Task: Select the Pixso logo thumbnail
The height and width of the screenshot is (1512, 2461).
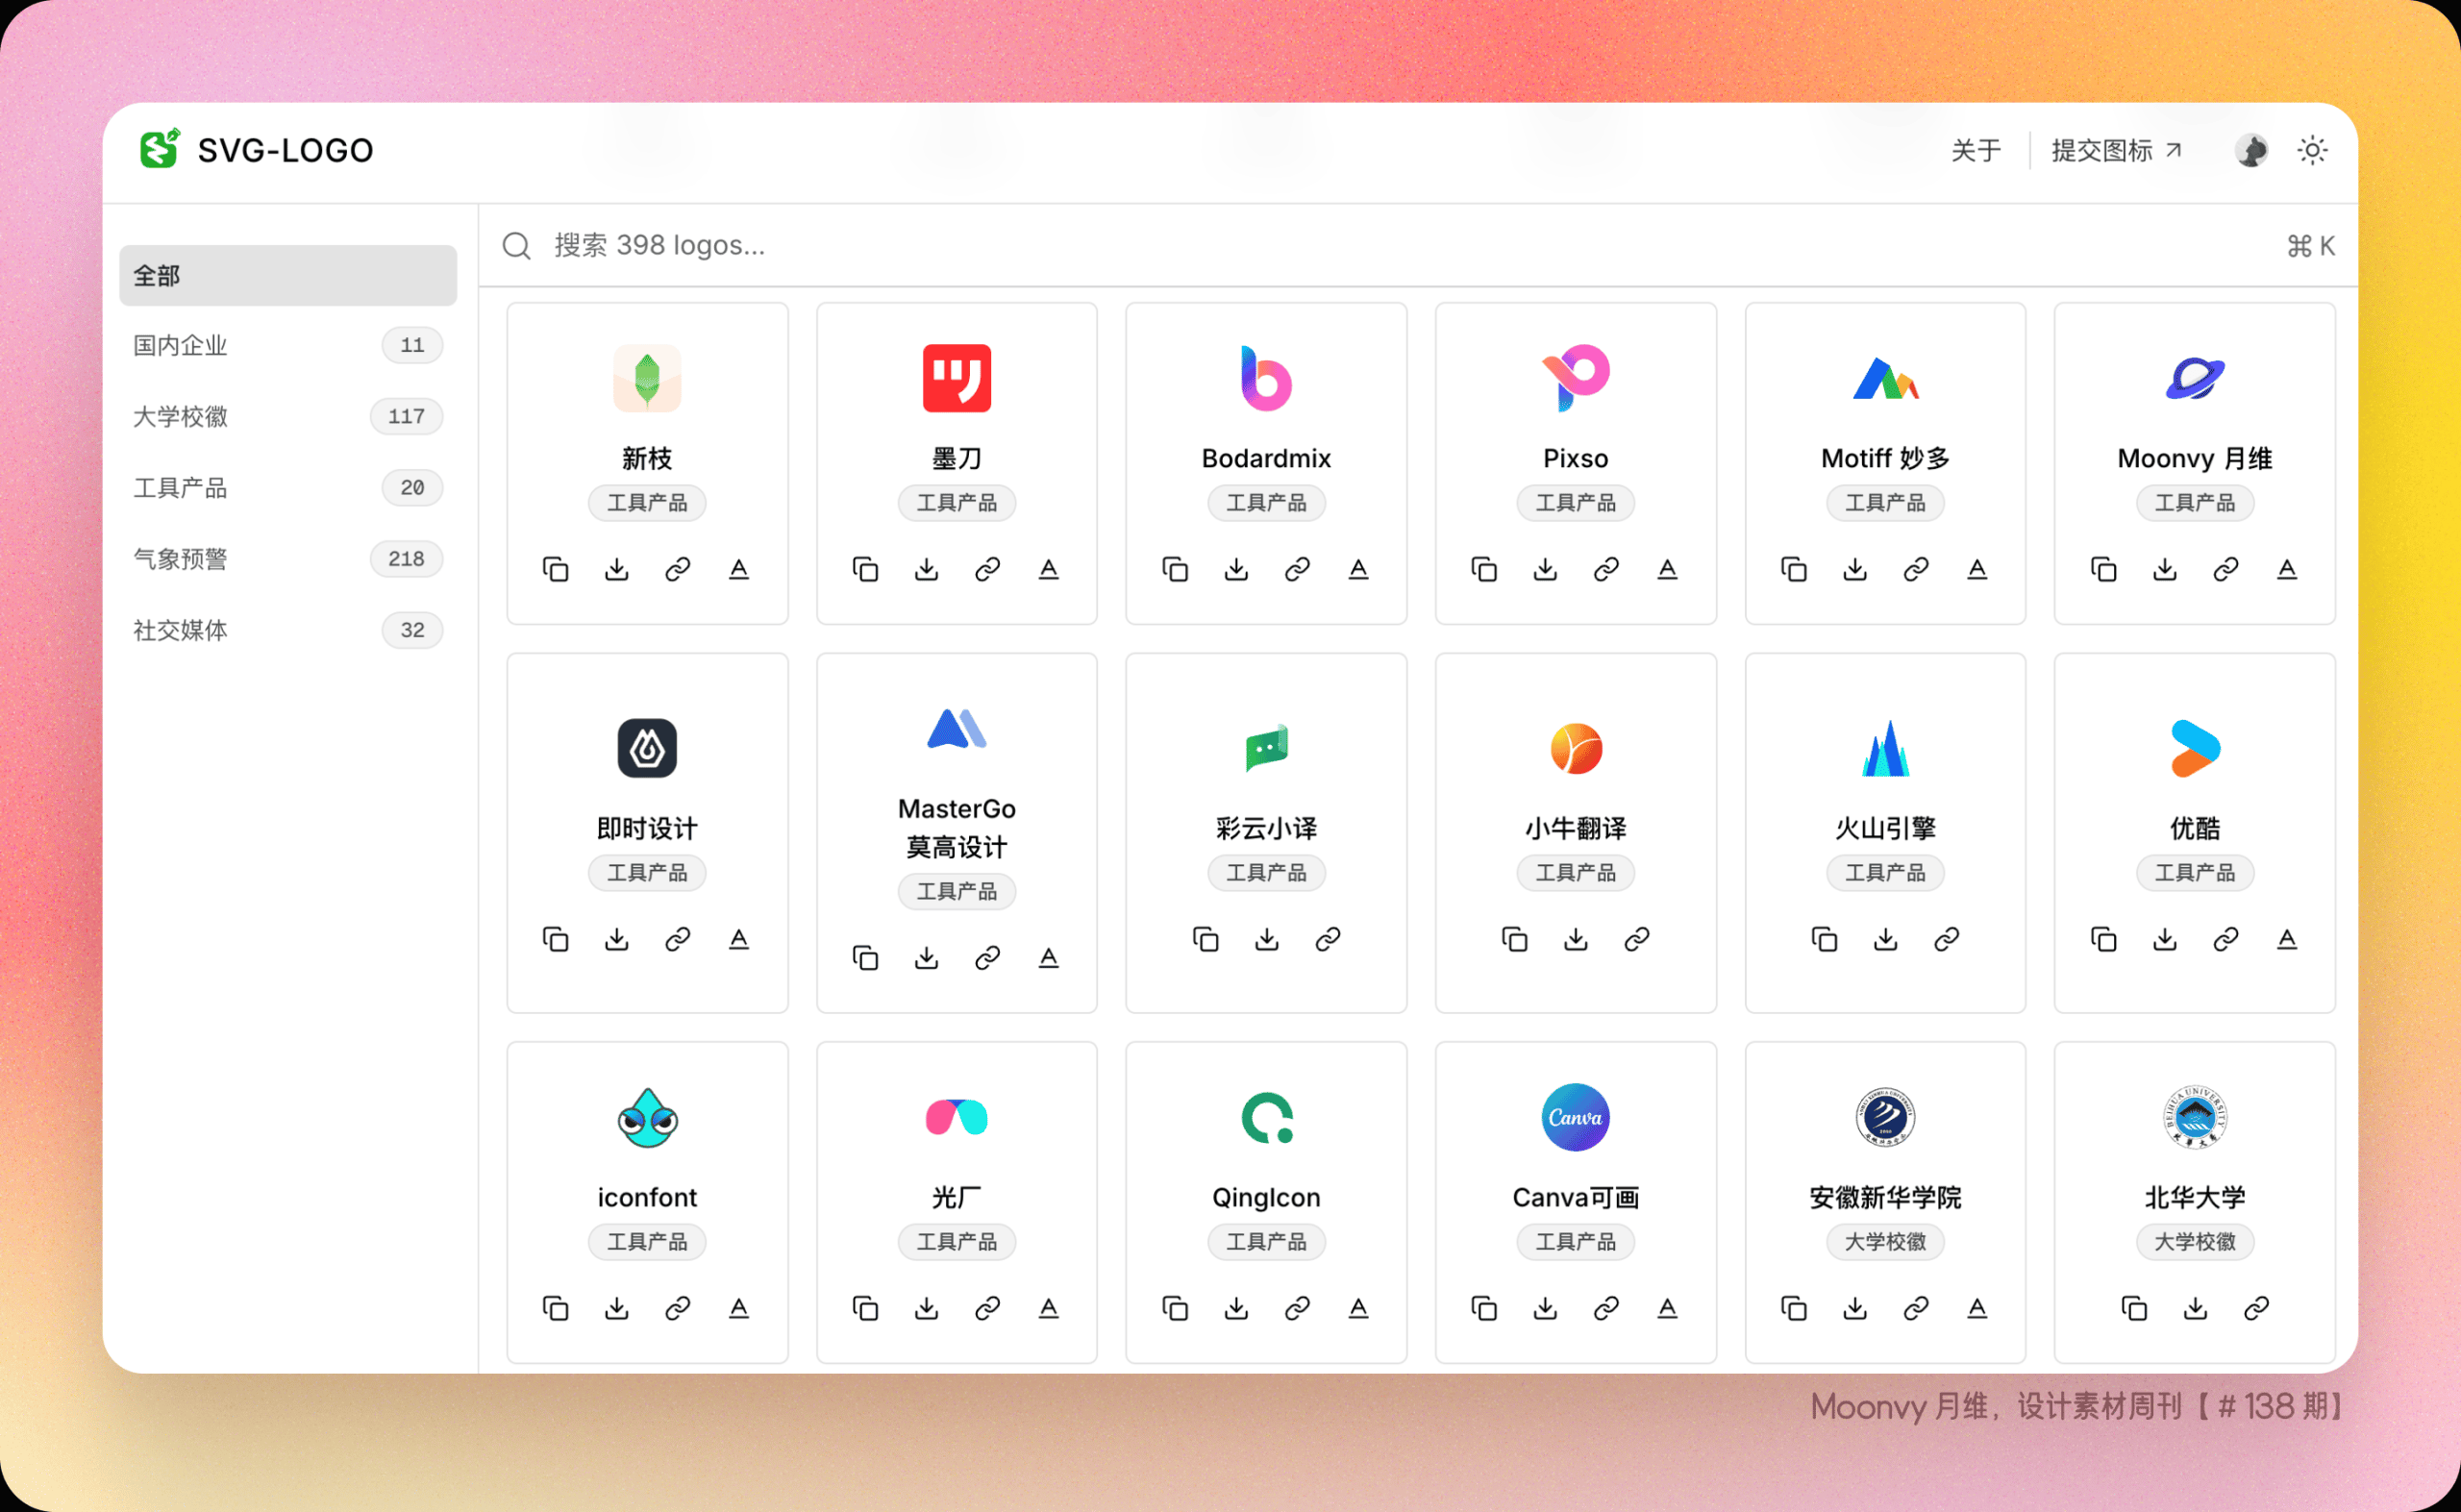Action: point(1576,378)
